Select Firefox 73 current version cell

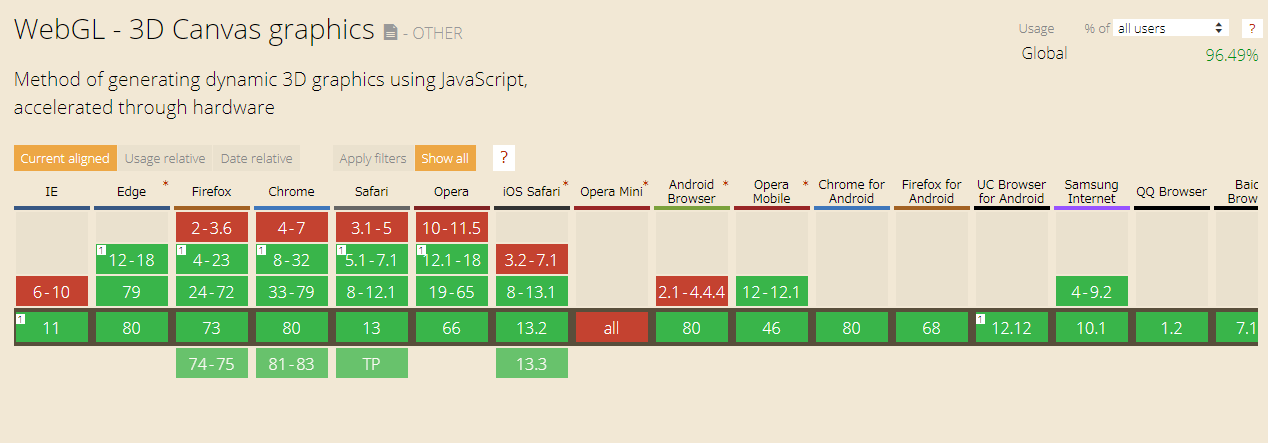pyautogui.click(x=211, y=327)
